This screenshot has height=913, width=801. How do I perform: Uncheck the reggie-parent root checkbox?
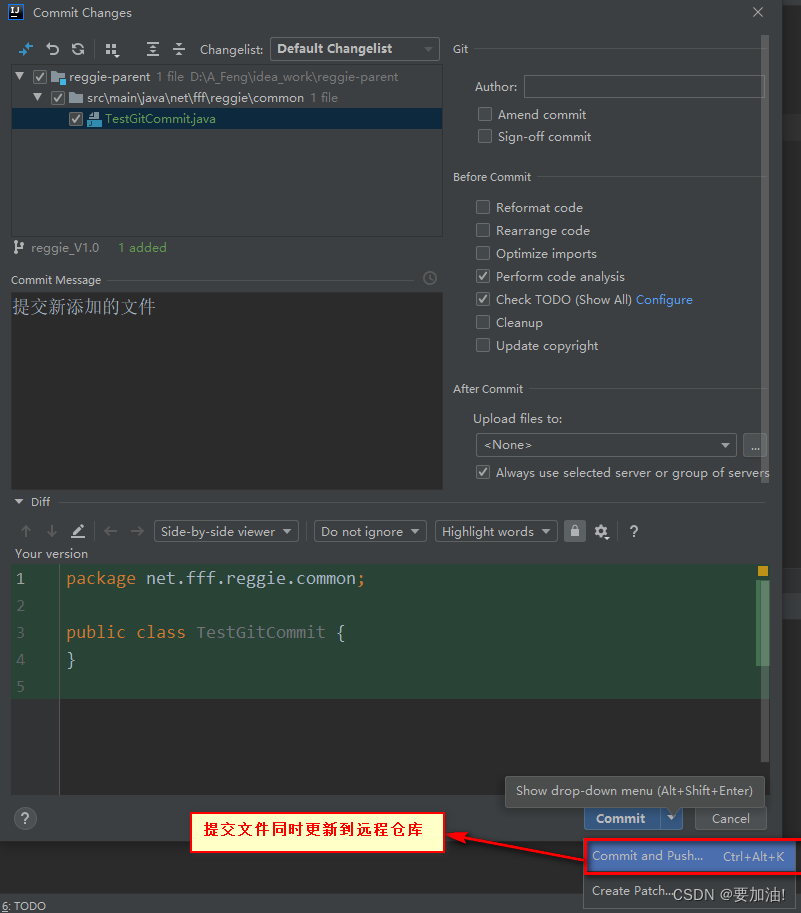(x=40, y=77)
